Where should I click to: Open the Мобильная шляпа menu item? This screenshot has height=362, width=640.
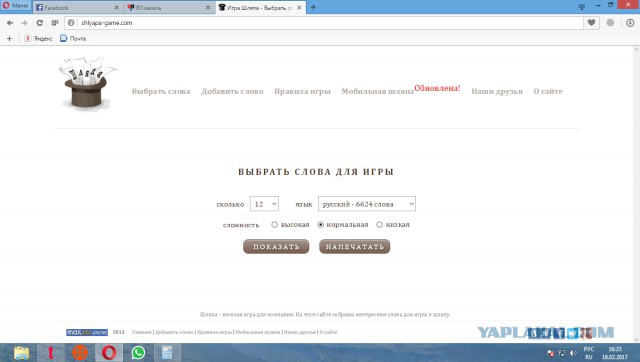(378, 91)
